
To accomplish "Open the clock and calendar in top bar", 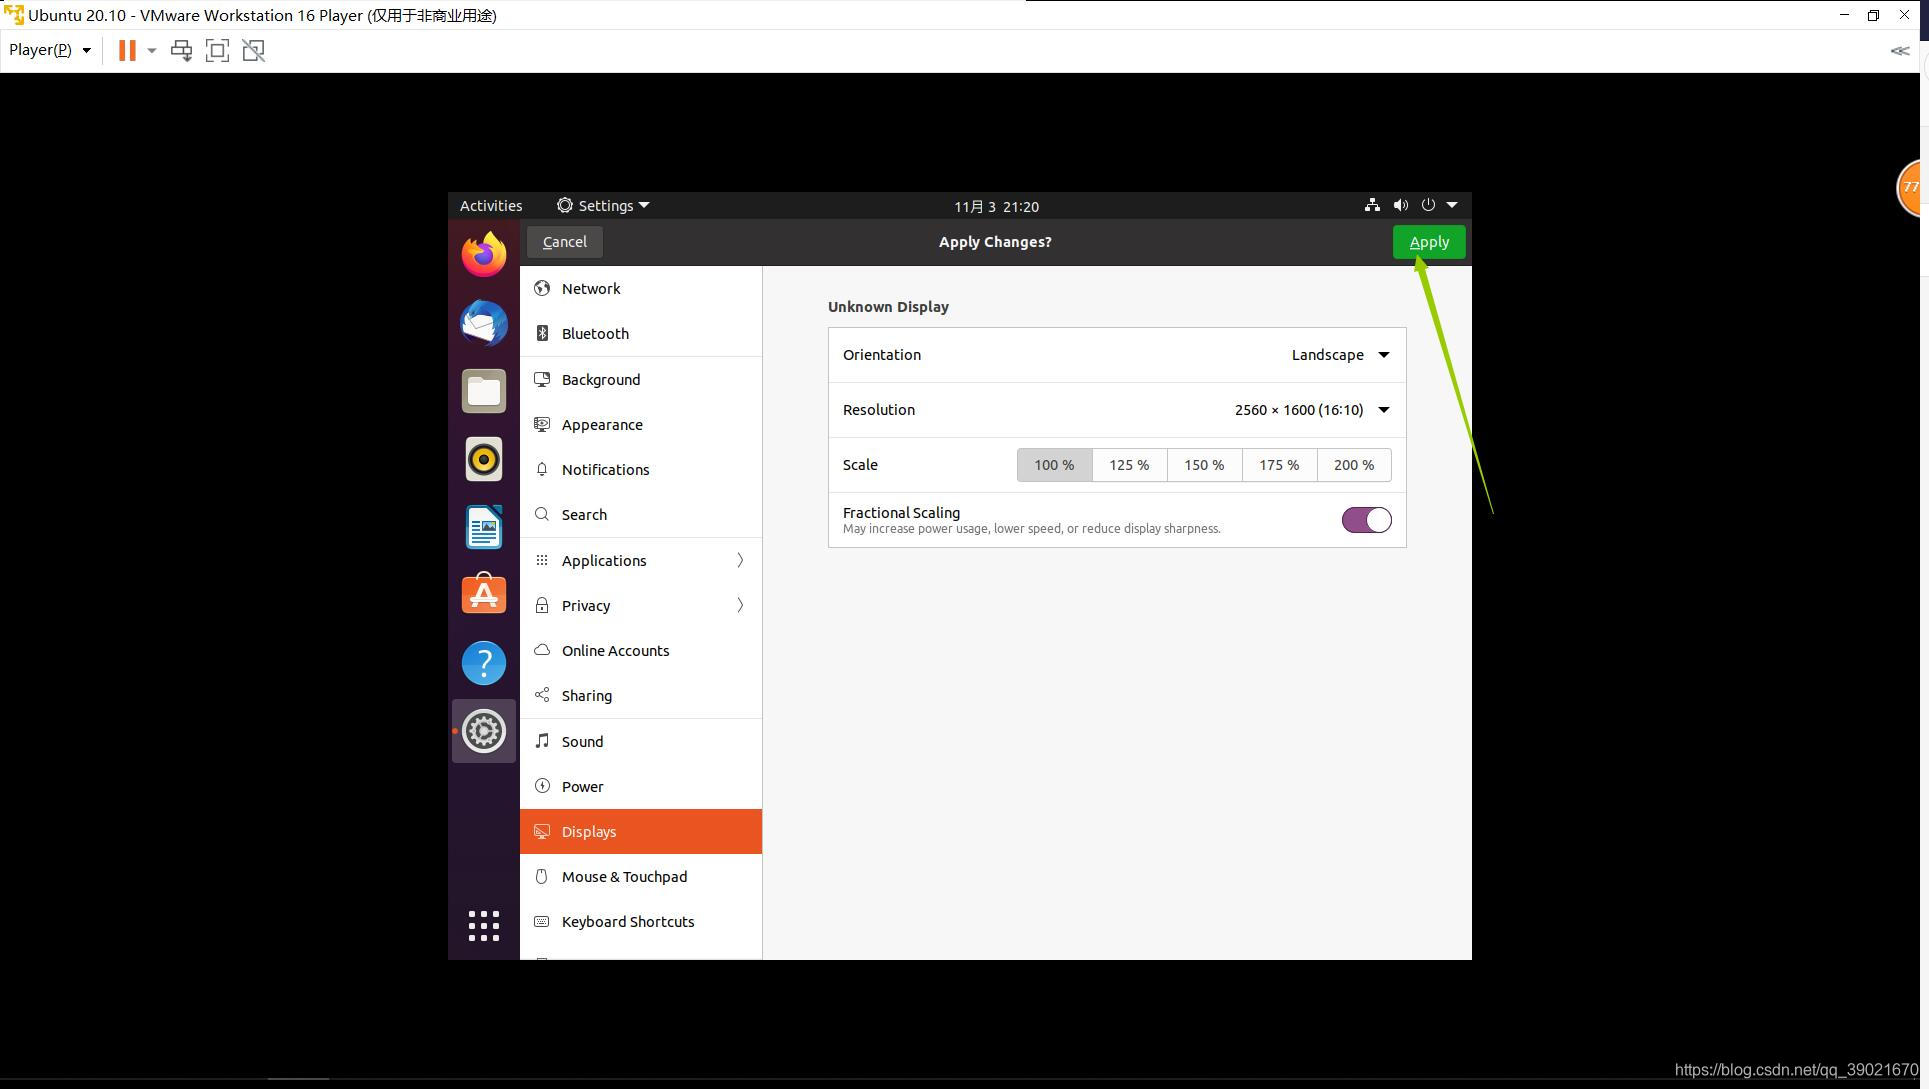I will [996, 206].
